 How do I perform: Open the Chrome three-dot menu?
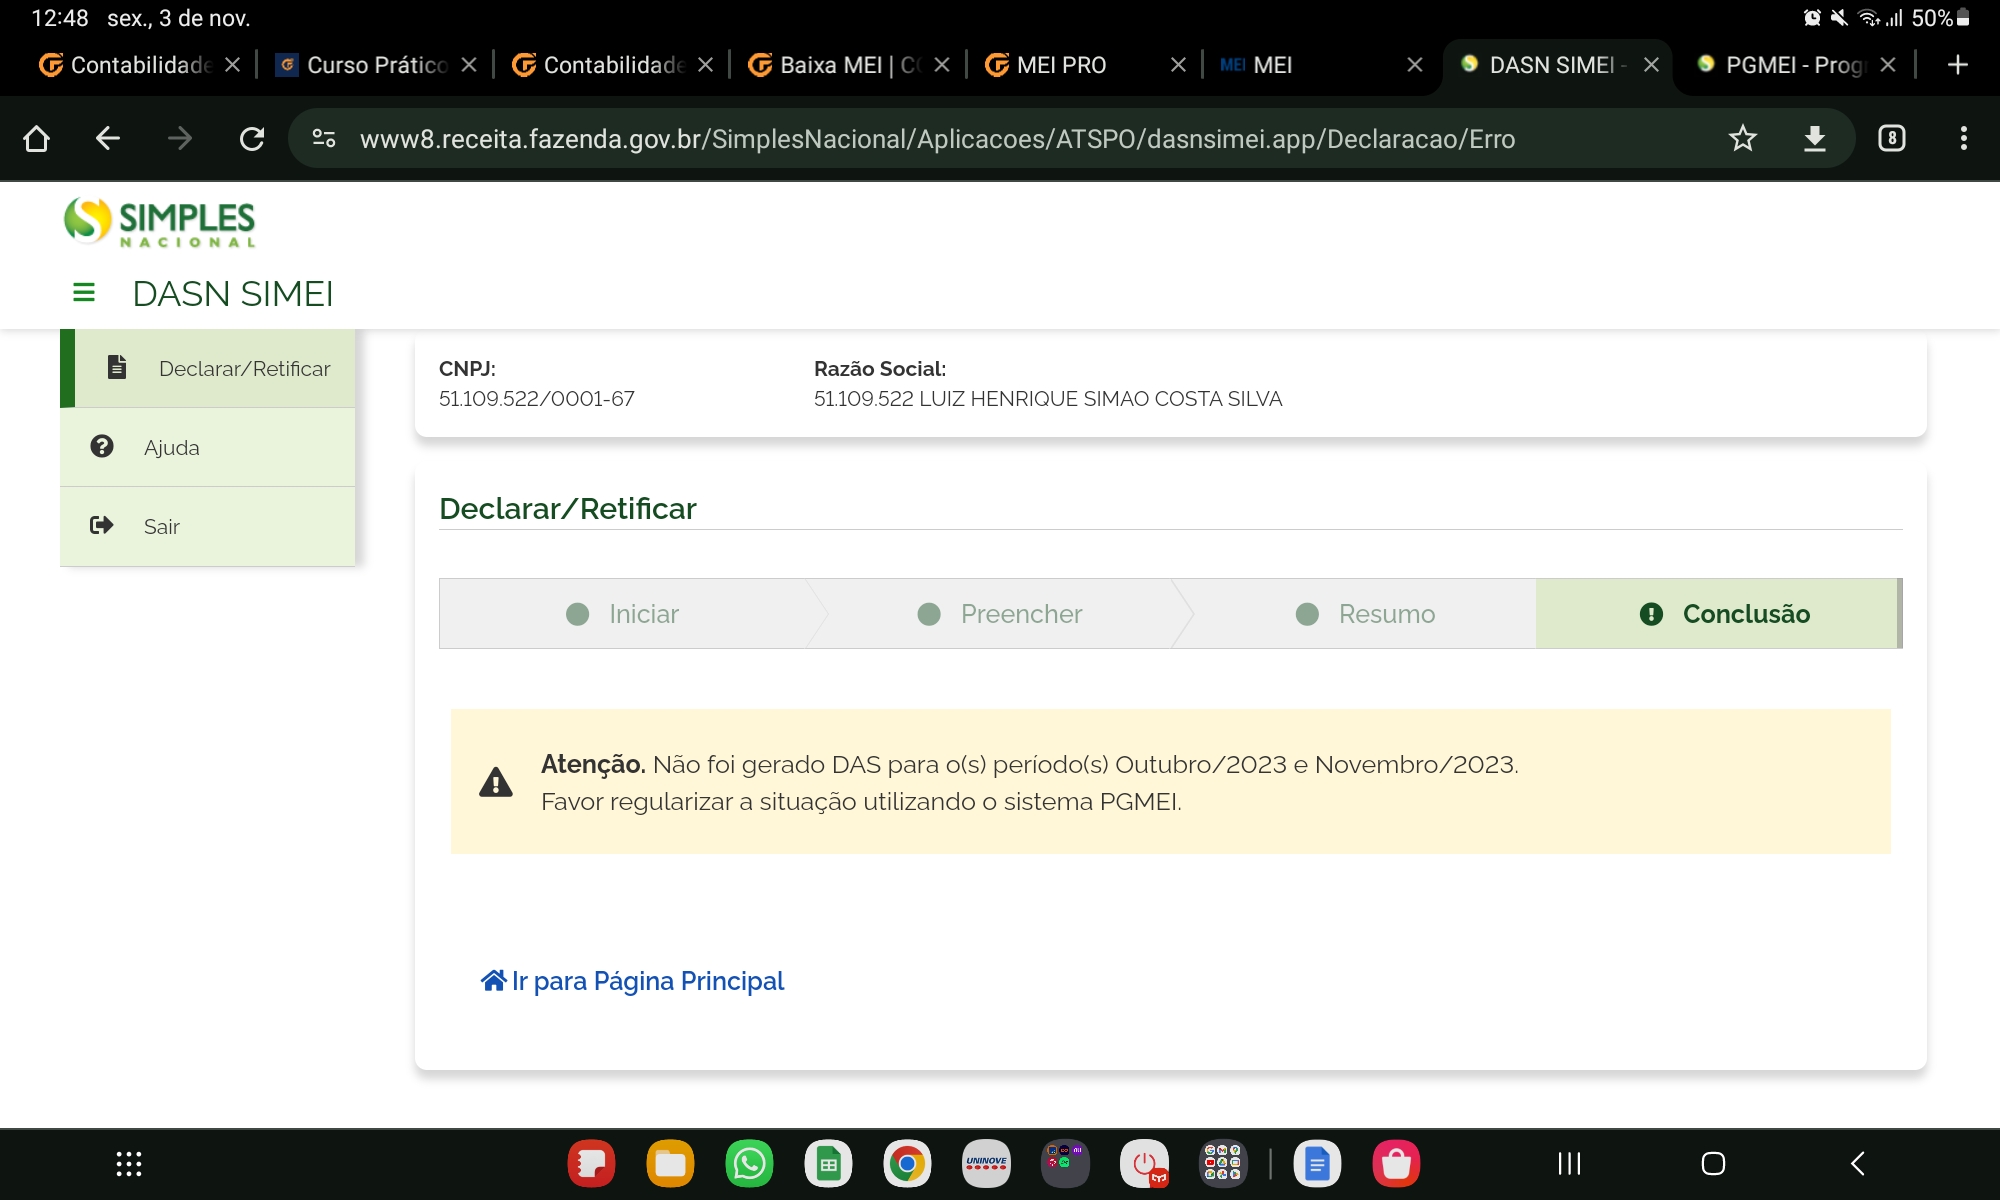point(1964,138)
